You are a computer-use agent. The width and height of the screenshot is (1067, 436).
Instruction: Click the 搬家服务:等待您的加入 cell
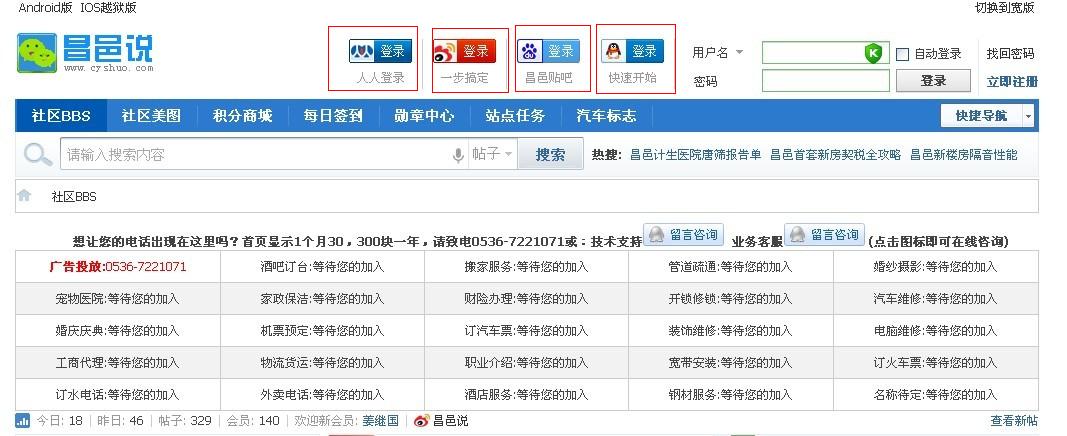[527, 267]
